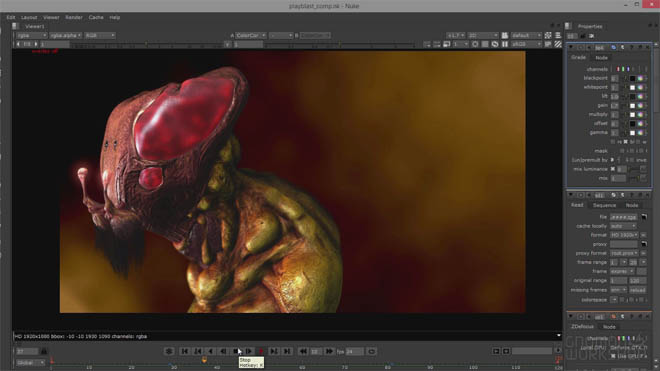Open whitepoint color wheel picker
This screenshot has width=660, height=371.
pos(640,88)
